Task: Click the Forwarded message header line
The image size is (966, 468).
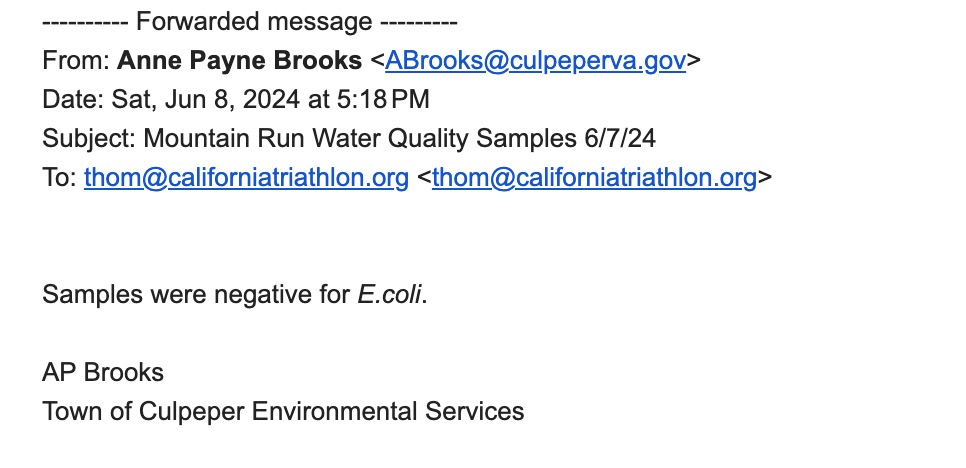Action: 250,21
